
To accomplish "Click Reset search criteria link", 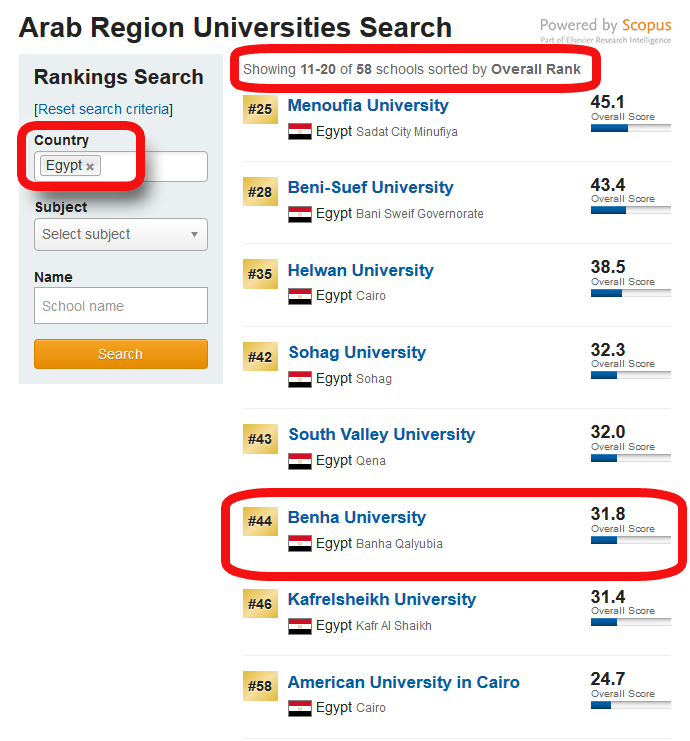I will click(103, 109).
